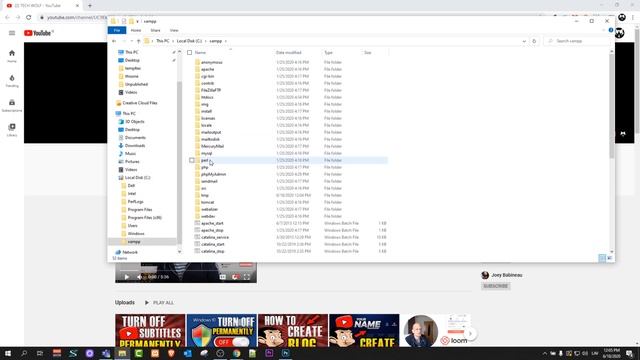Select the catalina_start batch file
The height and width of the screenshot is (360, 640).
click(212, 244)
